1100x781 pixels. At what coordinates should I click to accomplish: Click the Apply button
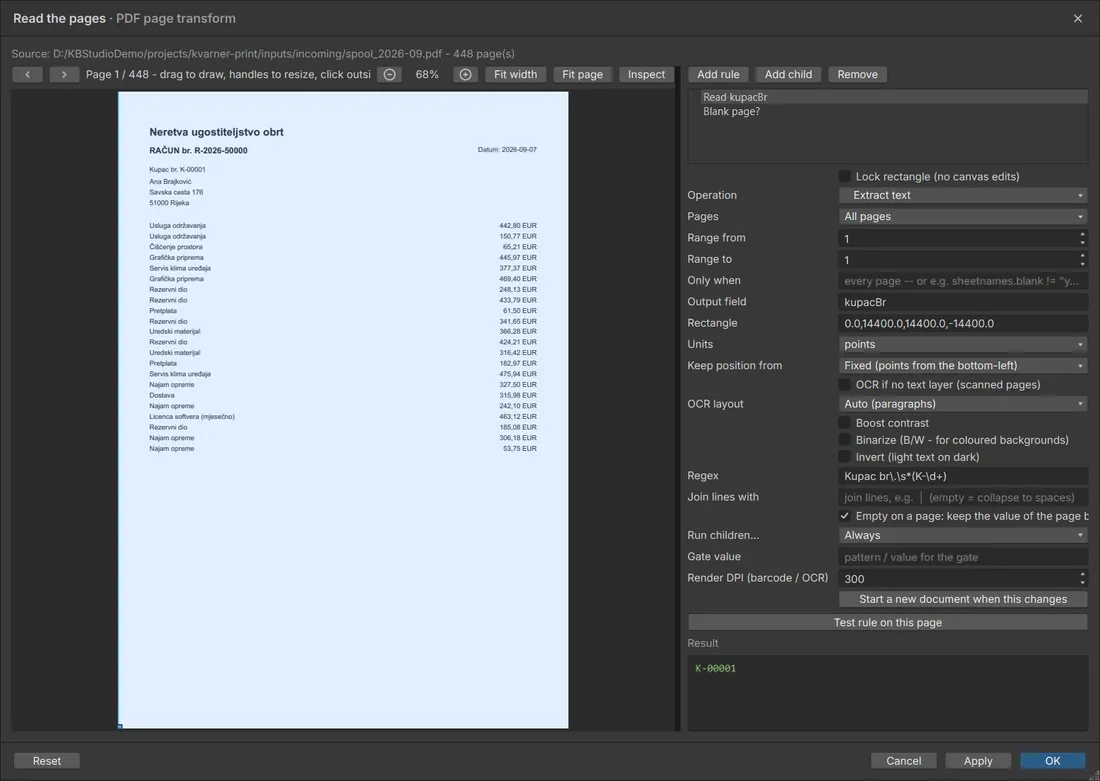point(978,761)
